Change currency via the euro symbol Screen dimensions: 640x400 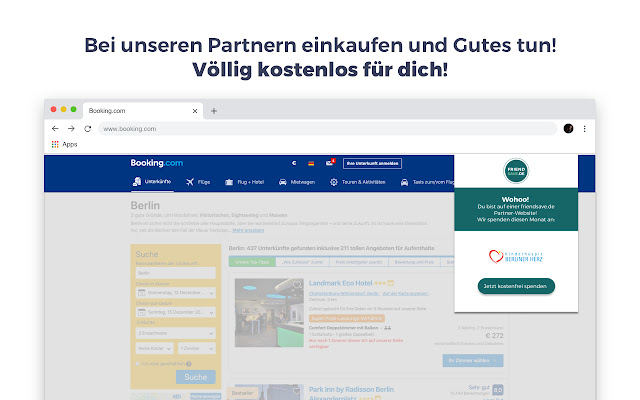coord(294,163)
